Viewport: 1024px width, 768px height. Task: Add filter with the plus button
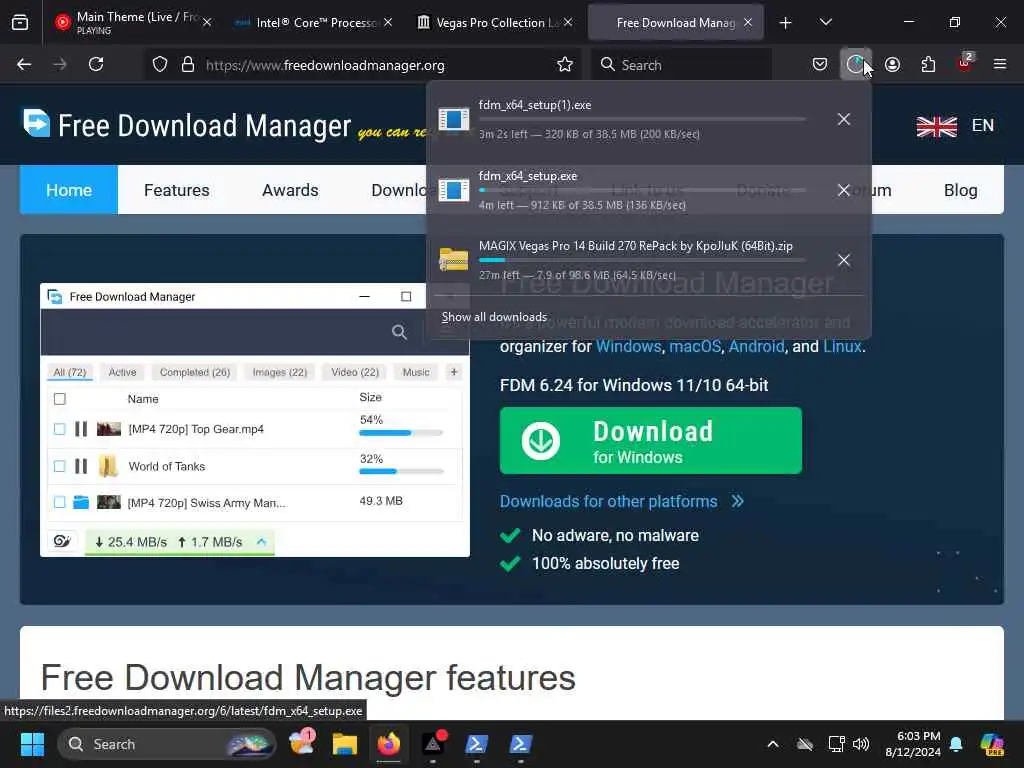(454, 372)
